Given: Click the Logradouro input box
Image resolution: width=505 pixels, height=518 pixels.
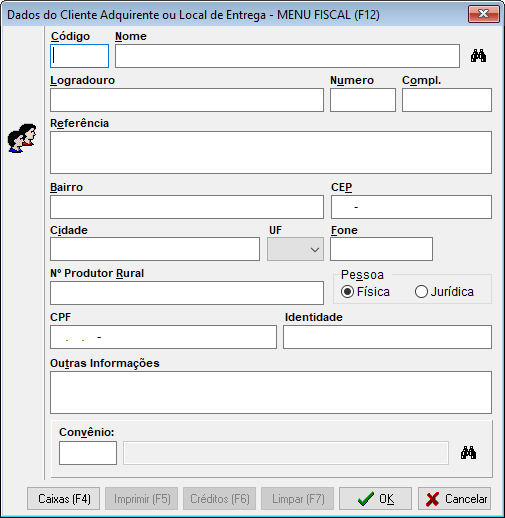Looking at the screenshot, I should click(x=187, y=100).
